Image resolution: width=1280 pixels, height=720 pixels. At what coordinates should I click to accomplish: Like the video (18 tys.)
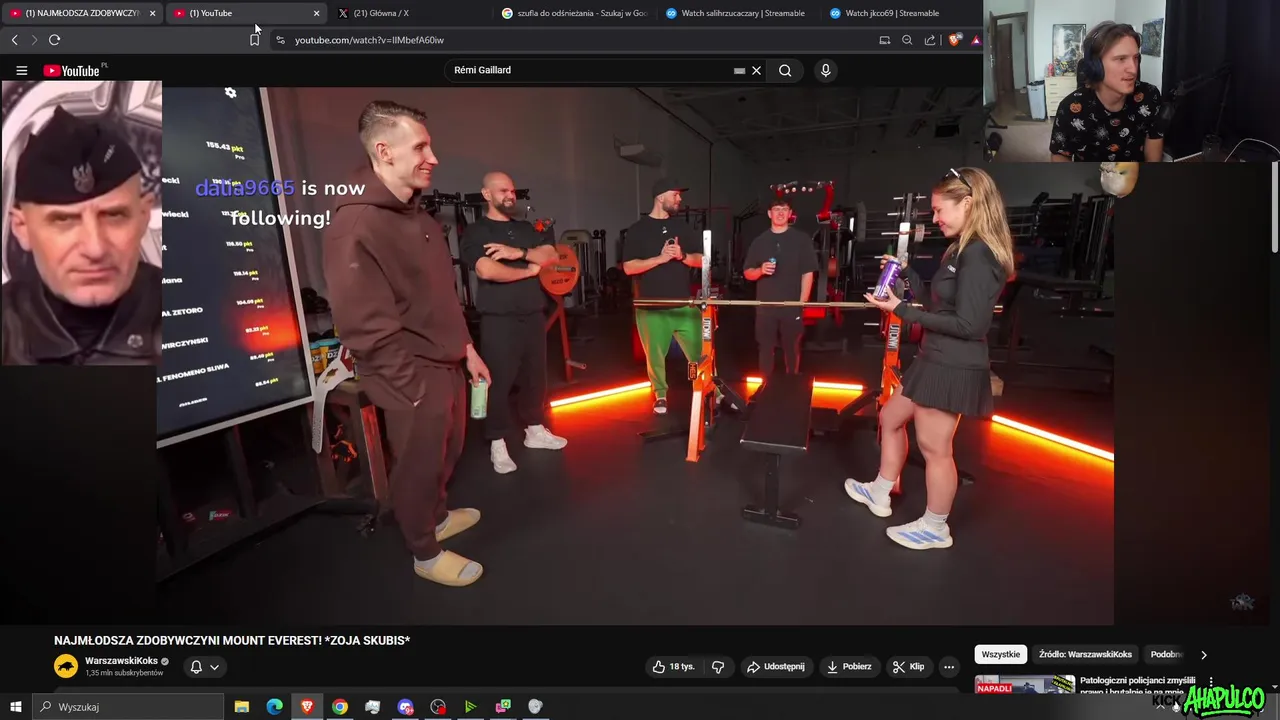pyautogui.click(x=673, y=667)
